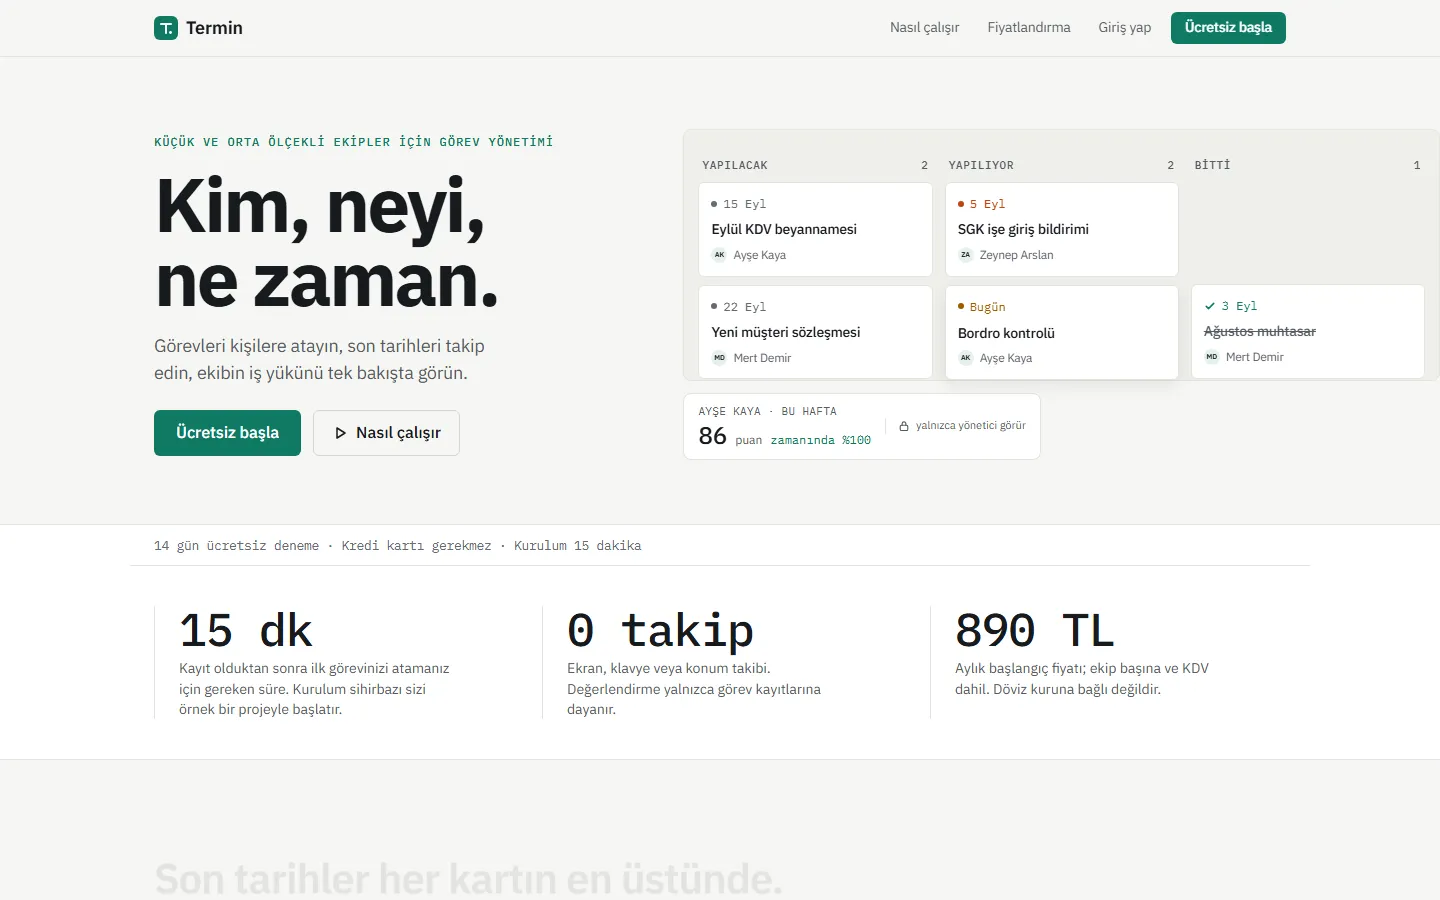Viewport: 1440px width, 900px height.
Task: Click the zamanında %100 label
Action: tap(821, 440)
